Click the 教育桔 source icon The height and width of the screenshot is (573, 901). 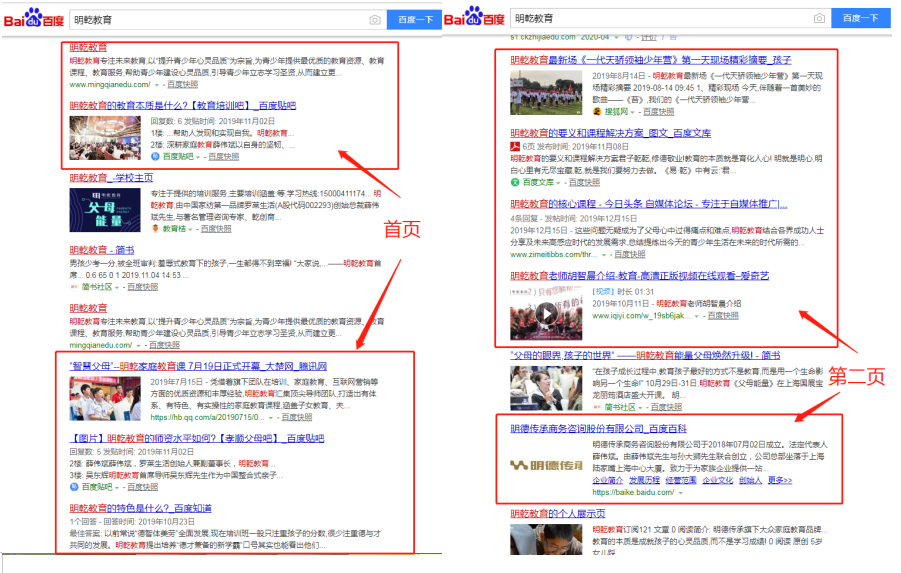[155, 229]
